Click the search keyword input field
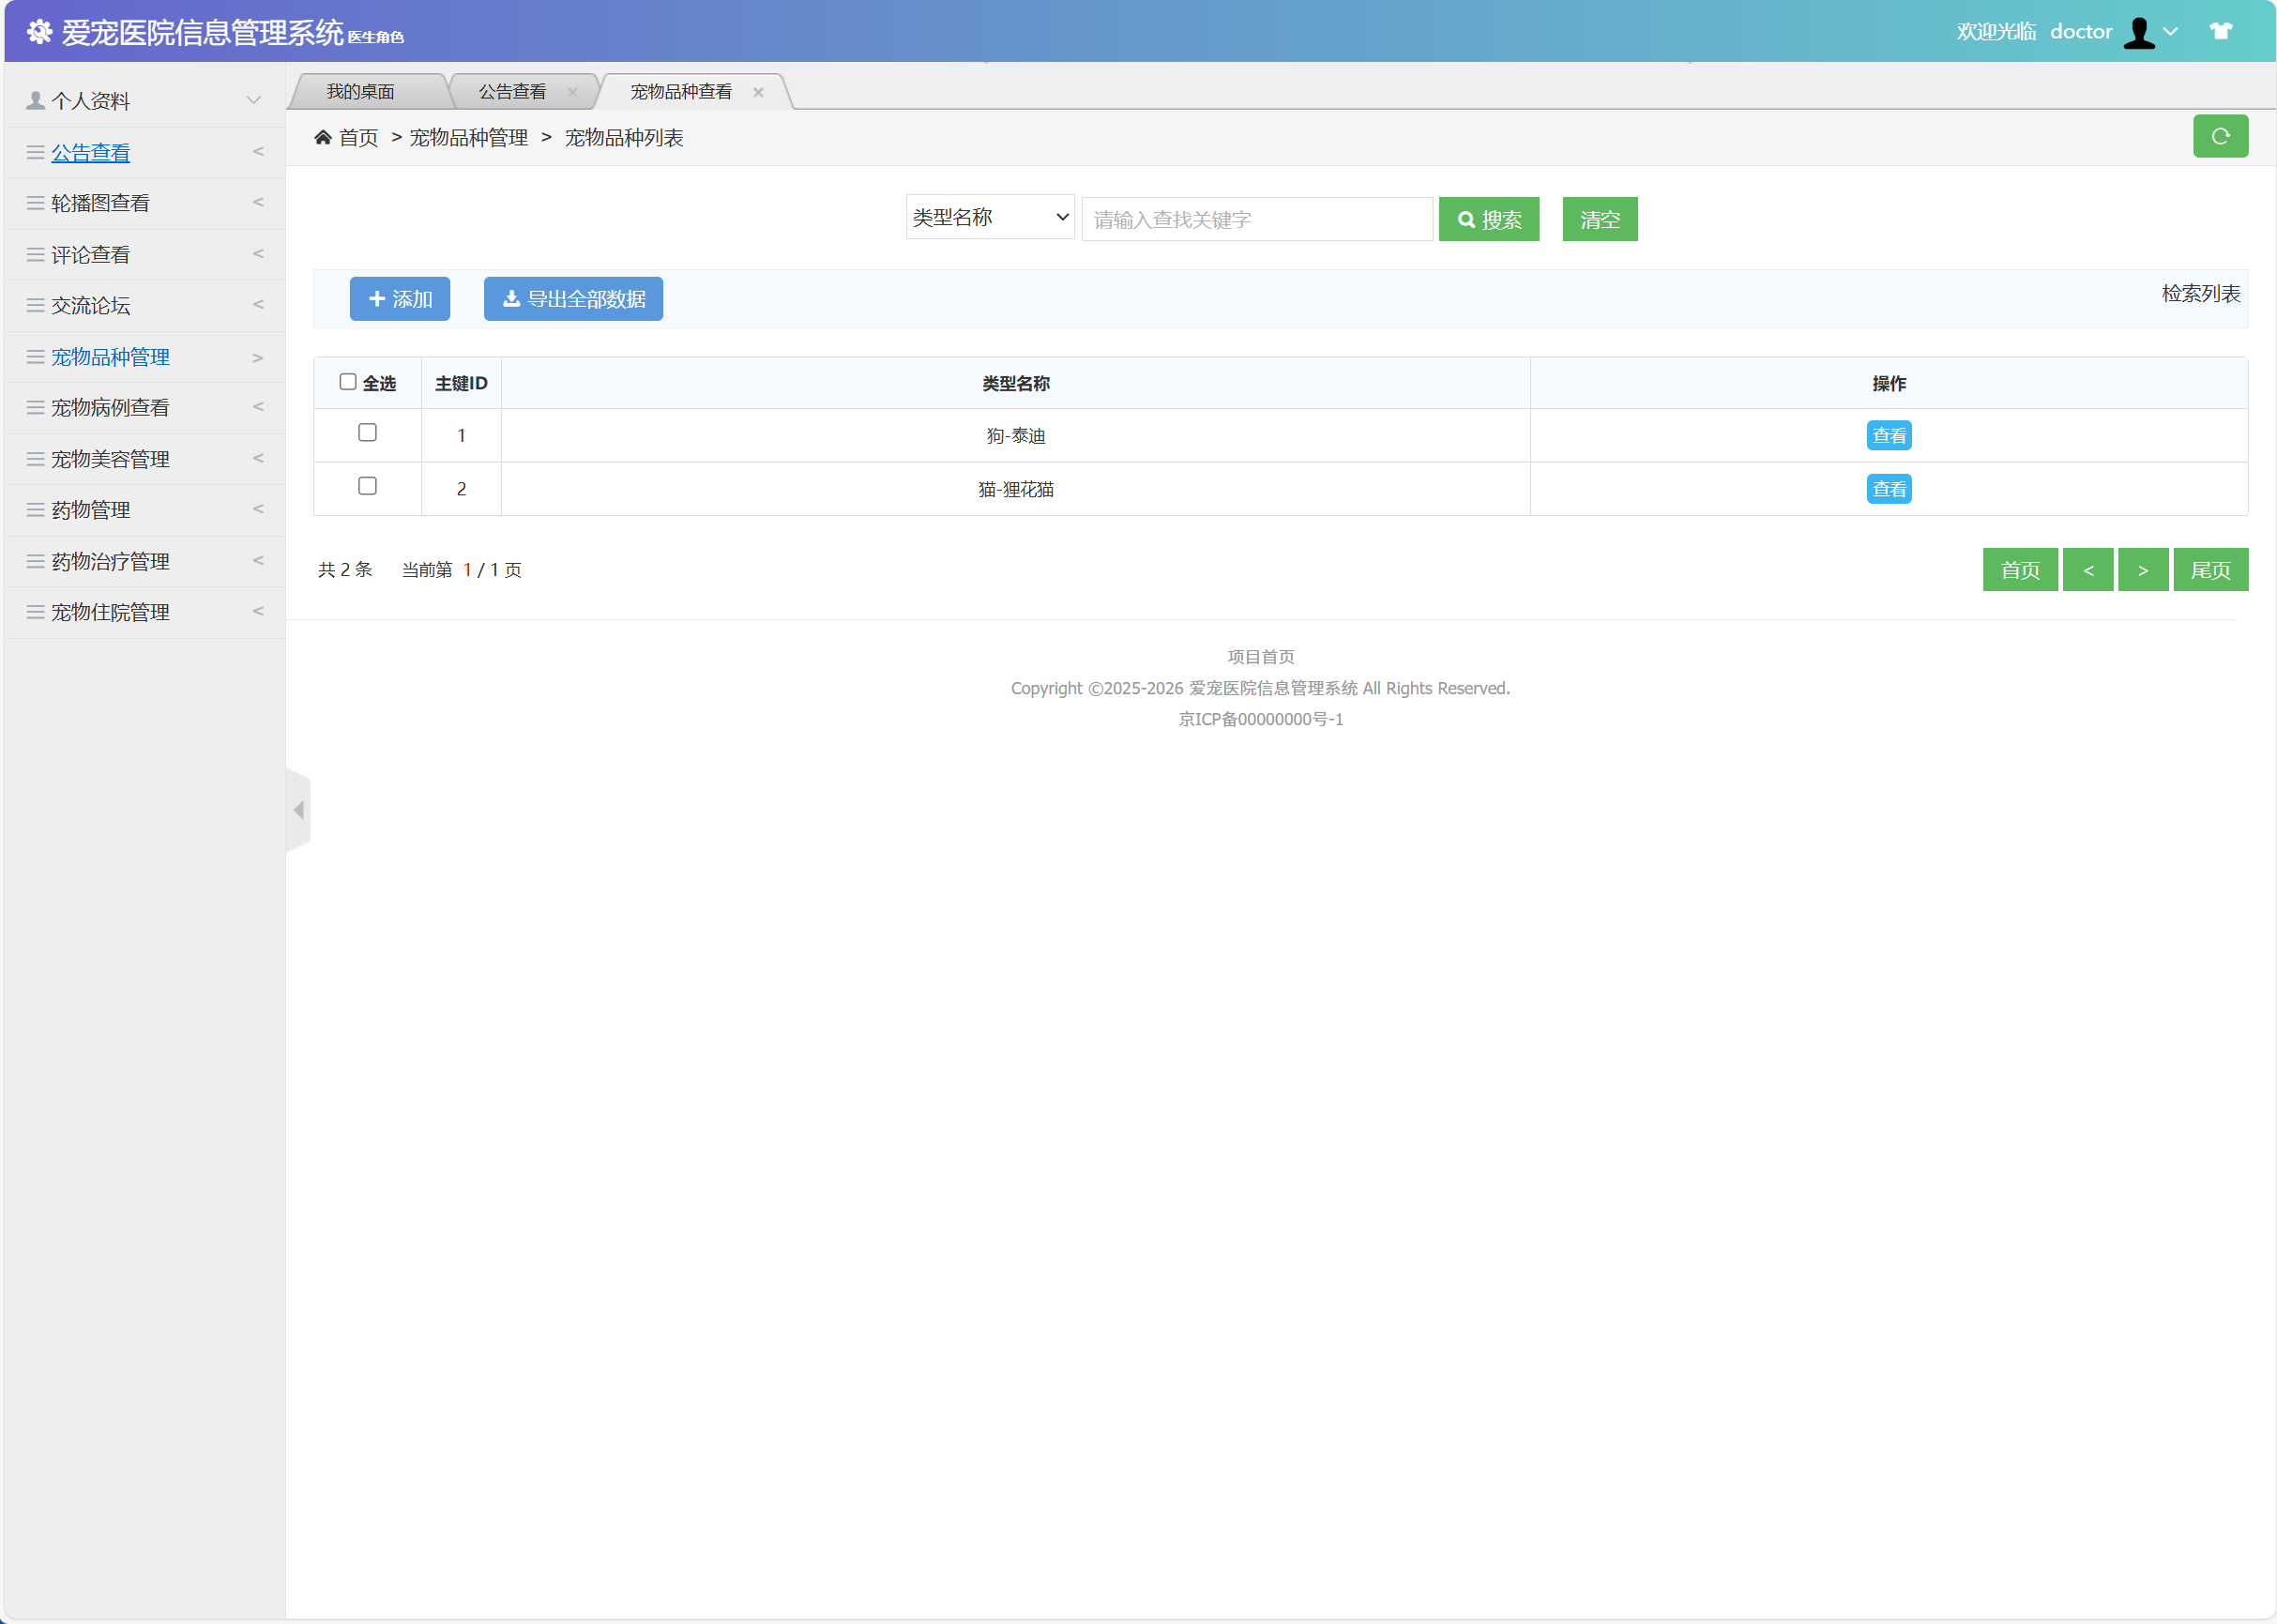The height and width of the screenshot is (1624, 2277). [1256, 219]
